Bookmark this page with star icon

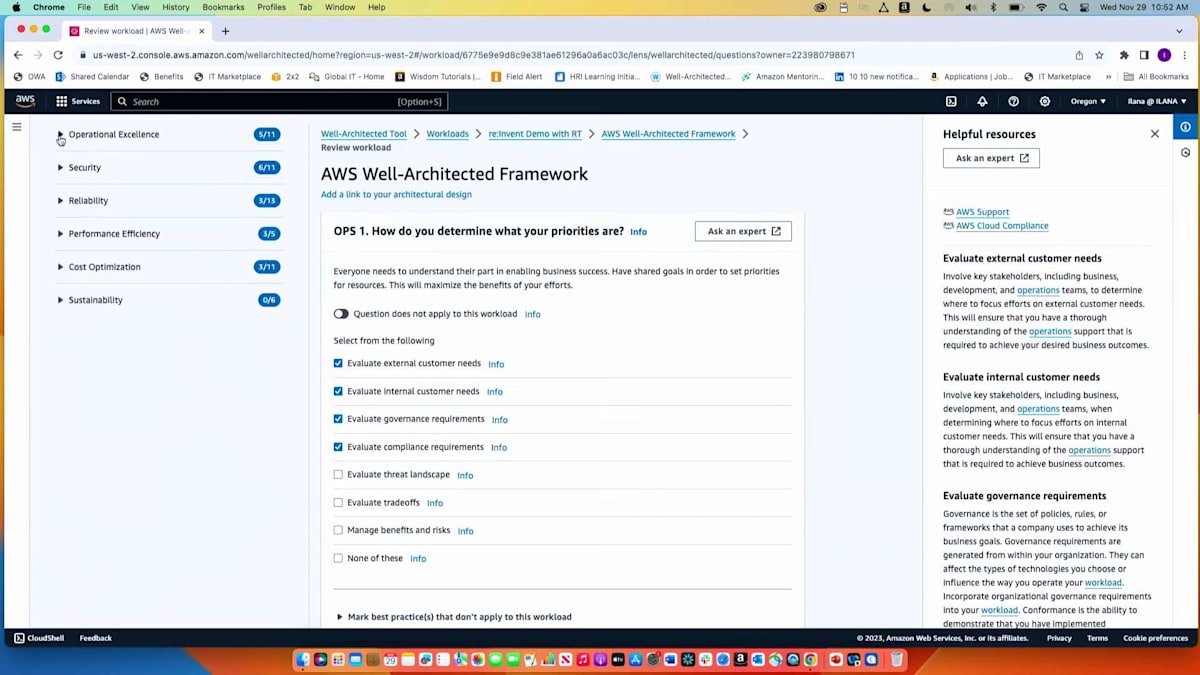[1099, 55]
